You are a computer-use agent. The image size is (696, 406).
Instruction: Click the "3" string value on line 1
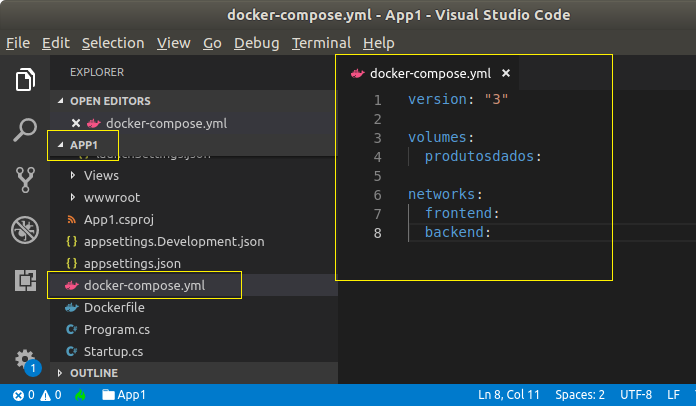[x=496, y=99]
